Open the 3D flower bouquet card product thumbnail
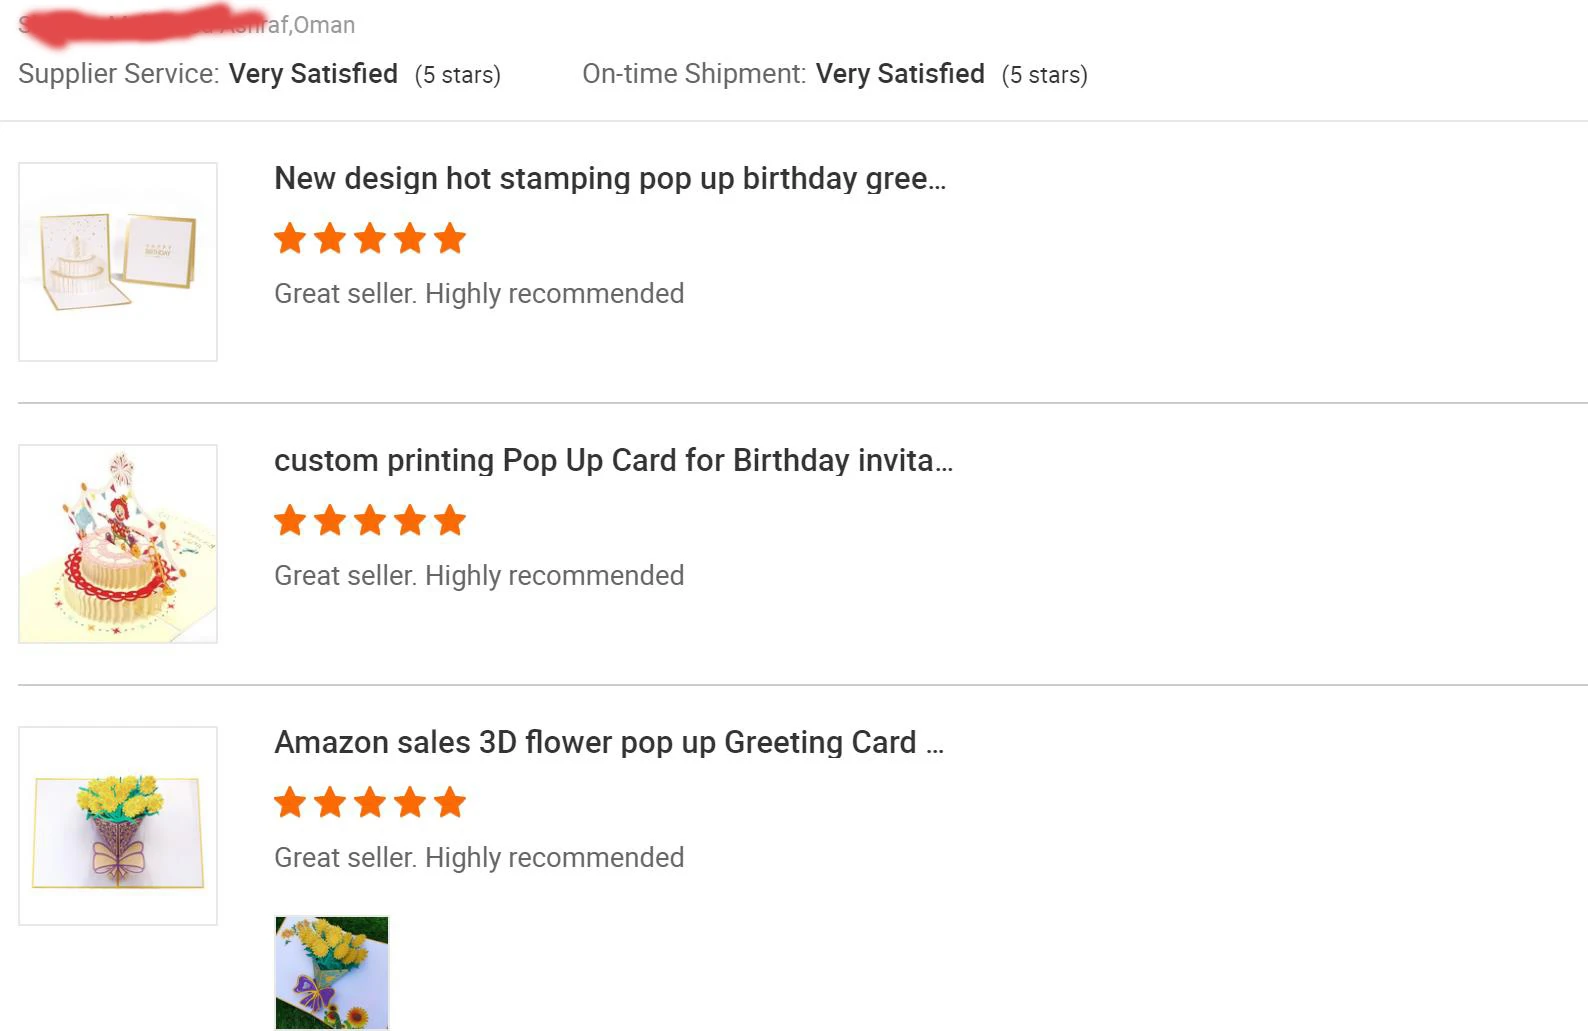 pos(118,826)
